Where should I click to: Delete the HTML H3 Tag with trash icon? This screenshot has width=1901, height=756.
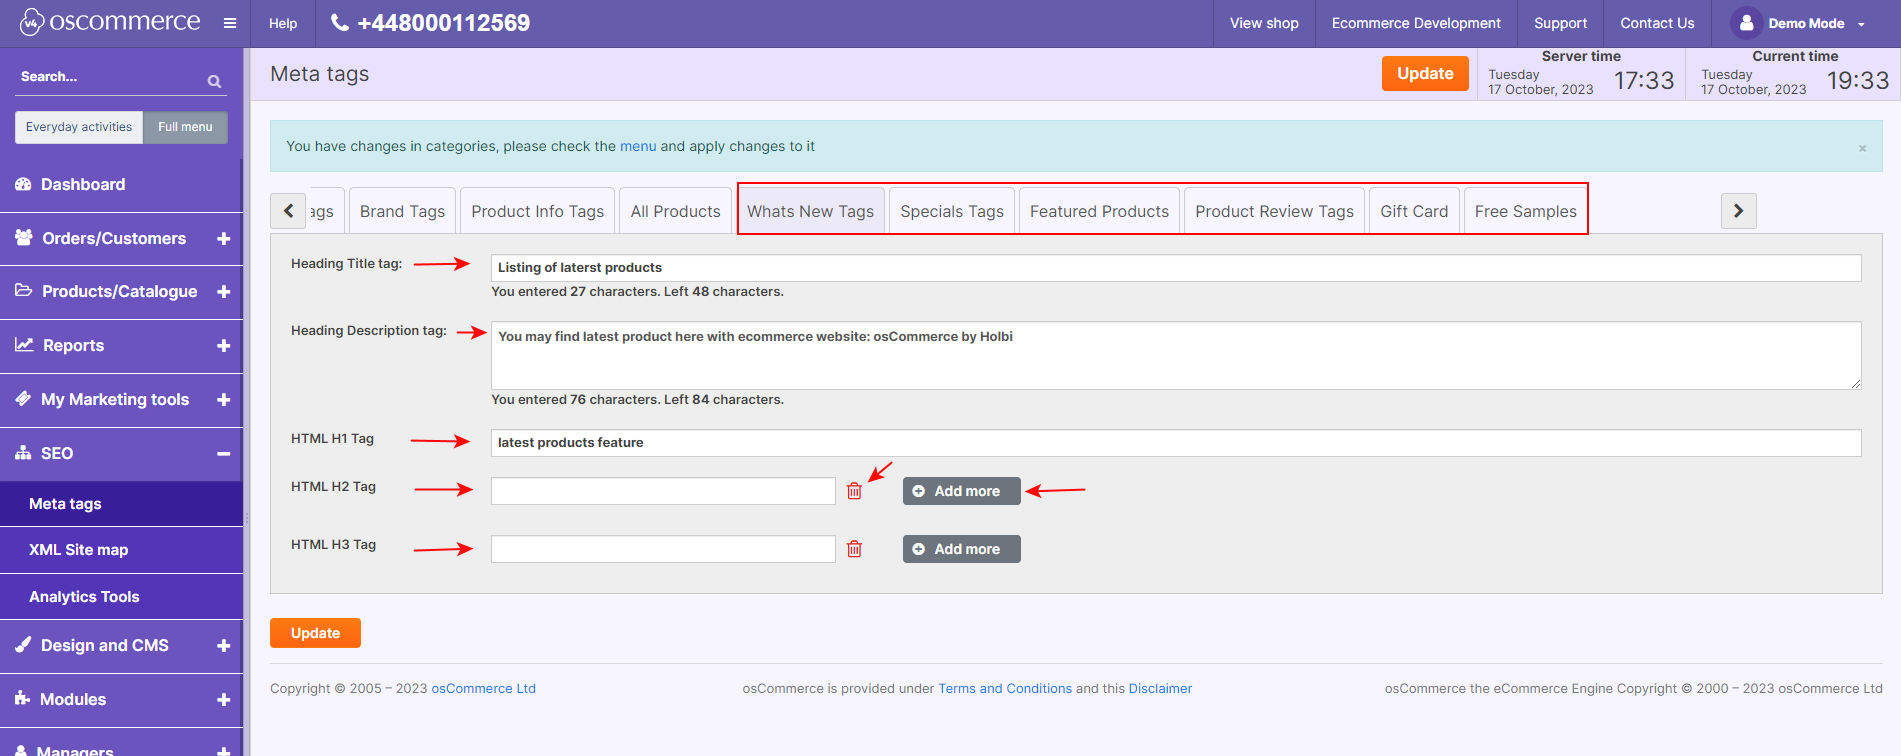[854, 549]
